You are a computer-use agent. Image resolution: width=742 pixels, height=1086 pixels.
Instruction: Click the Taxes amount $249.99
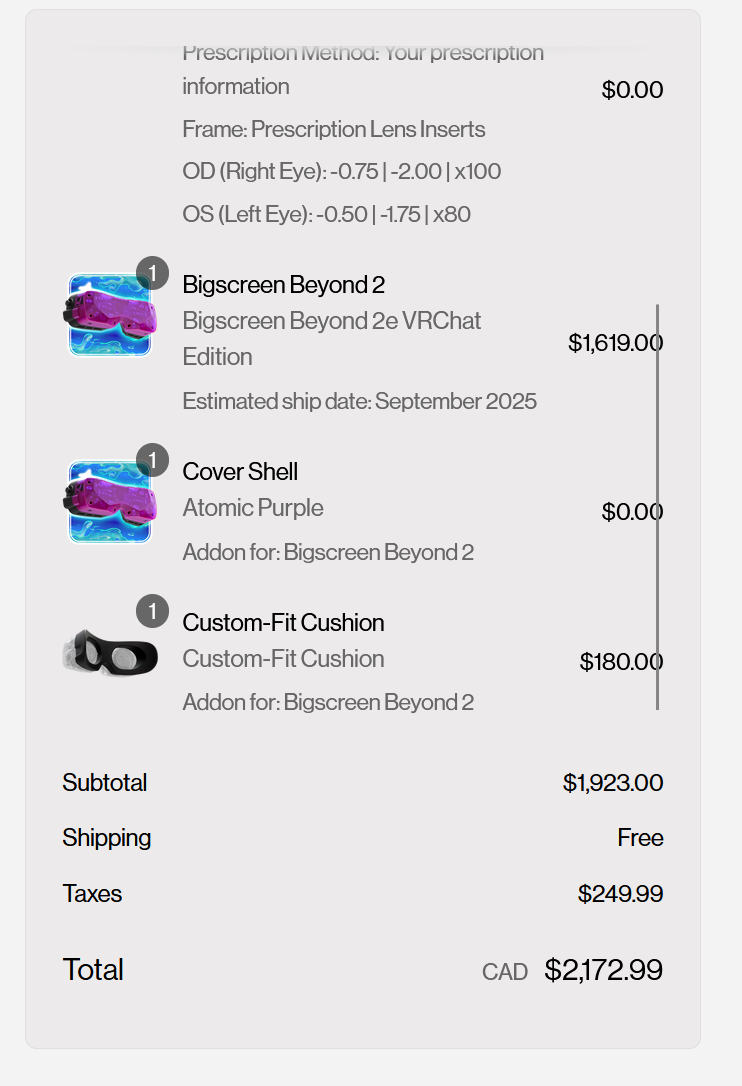pos(620,893)
